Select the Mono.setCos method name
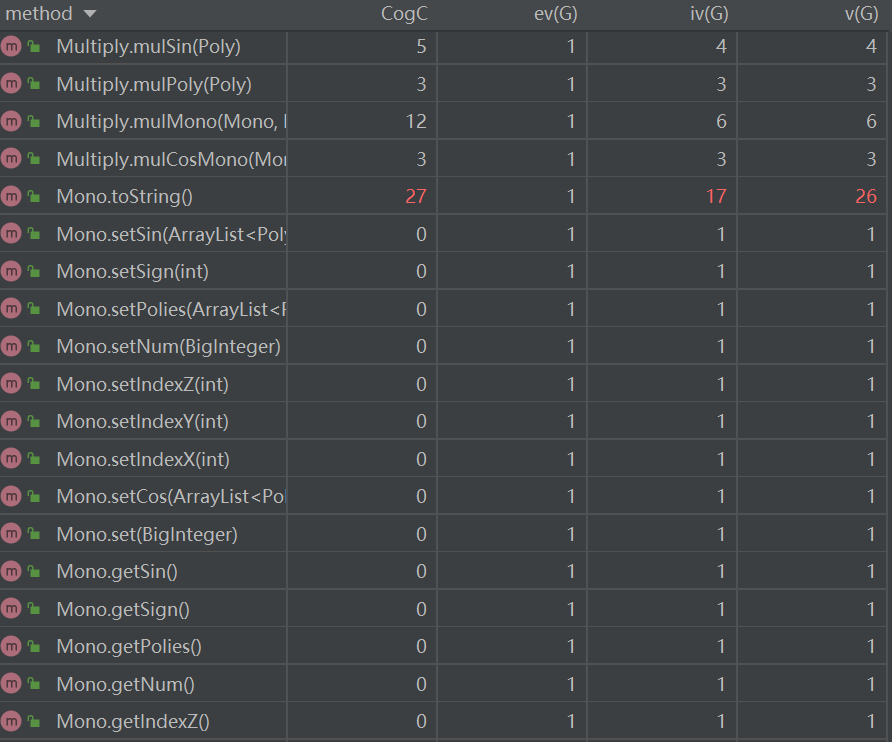This screenshot has height=742, width=892. [x=171, y=497]
